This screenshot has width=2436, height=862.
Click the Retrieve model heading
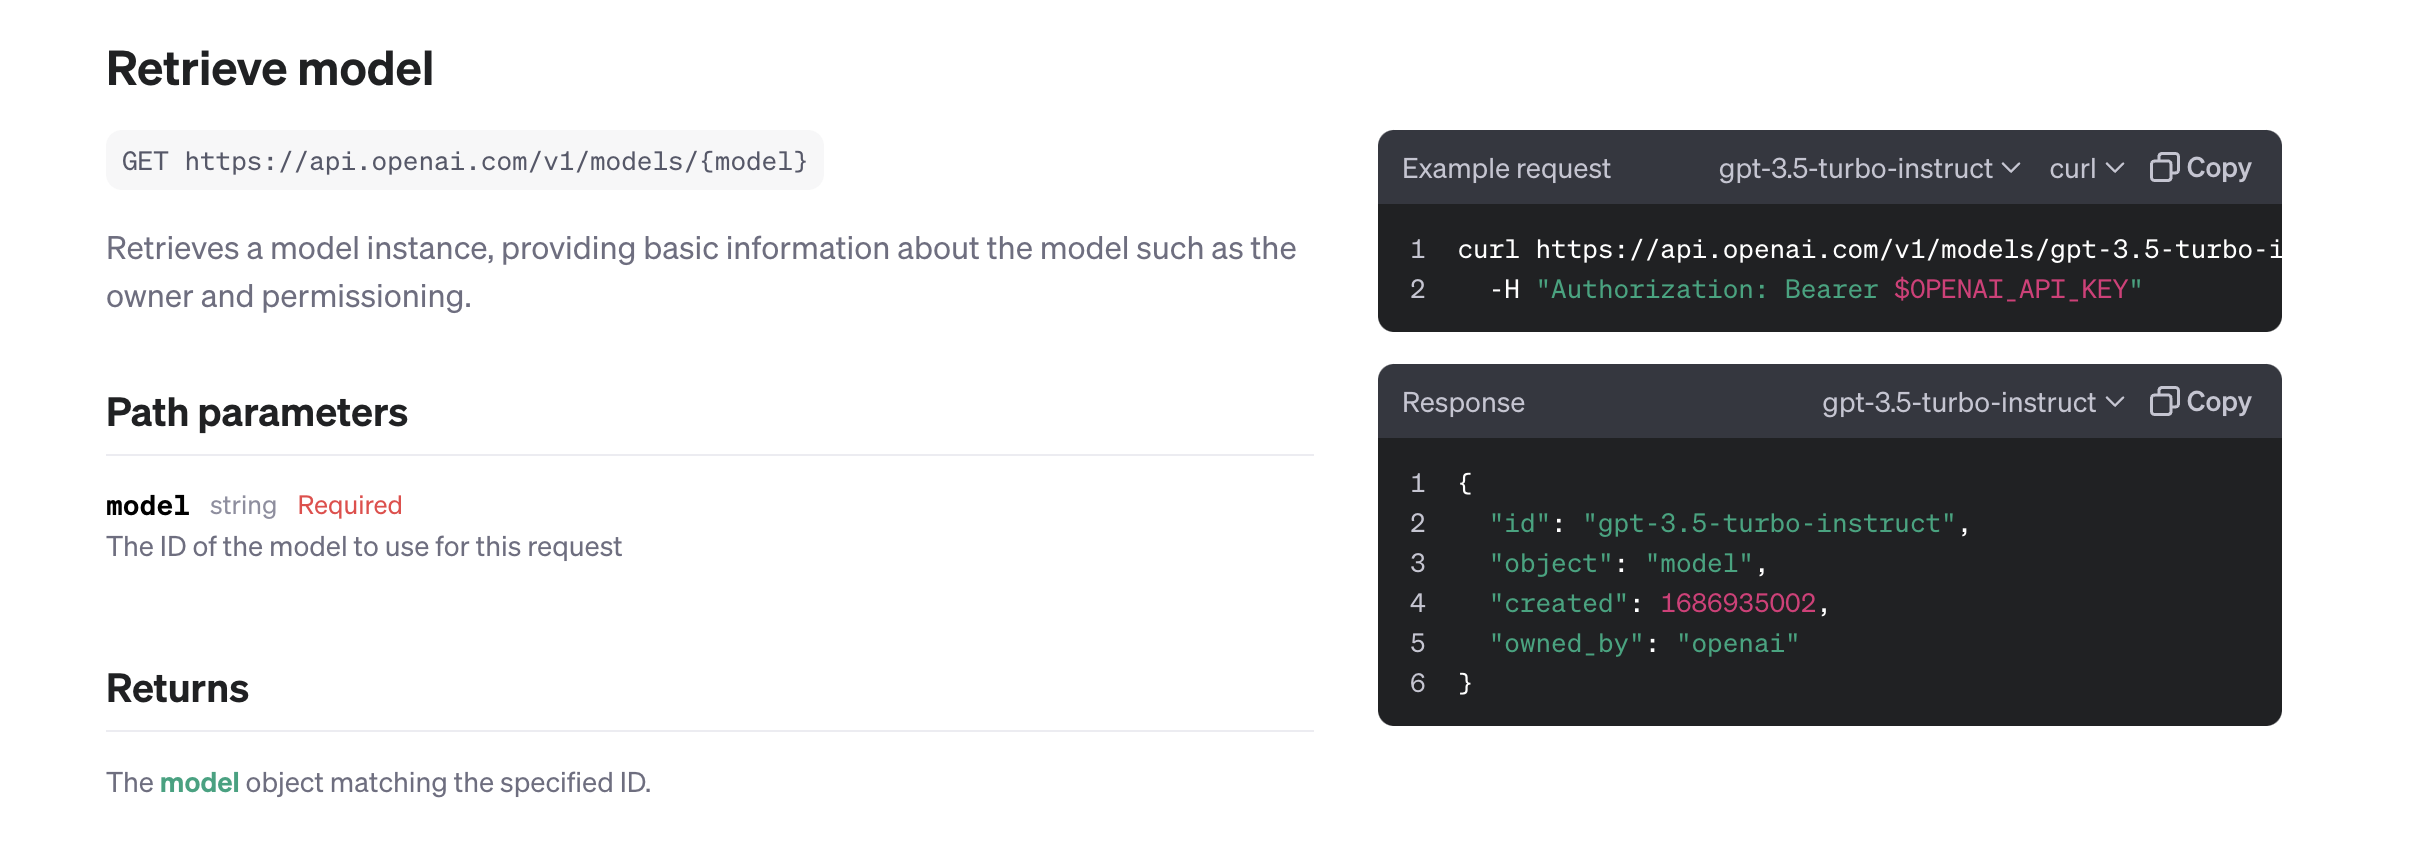[x=270, y=69]
